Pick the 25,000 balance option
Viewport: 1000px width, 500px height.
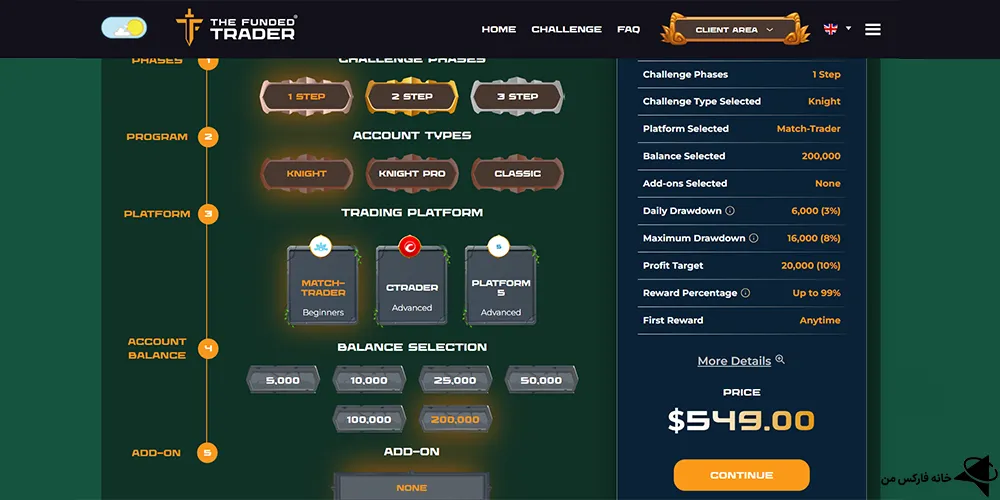[x=455, y=379]
